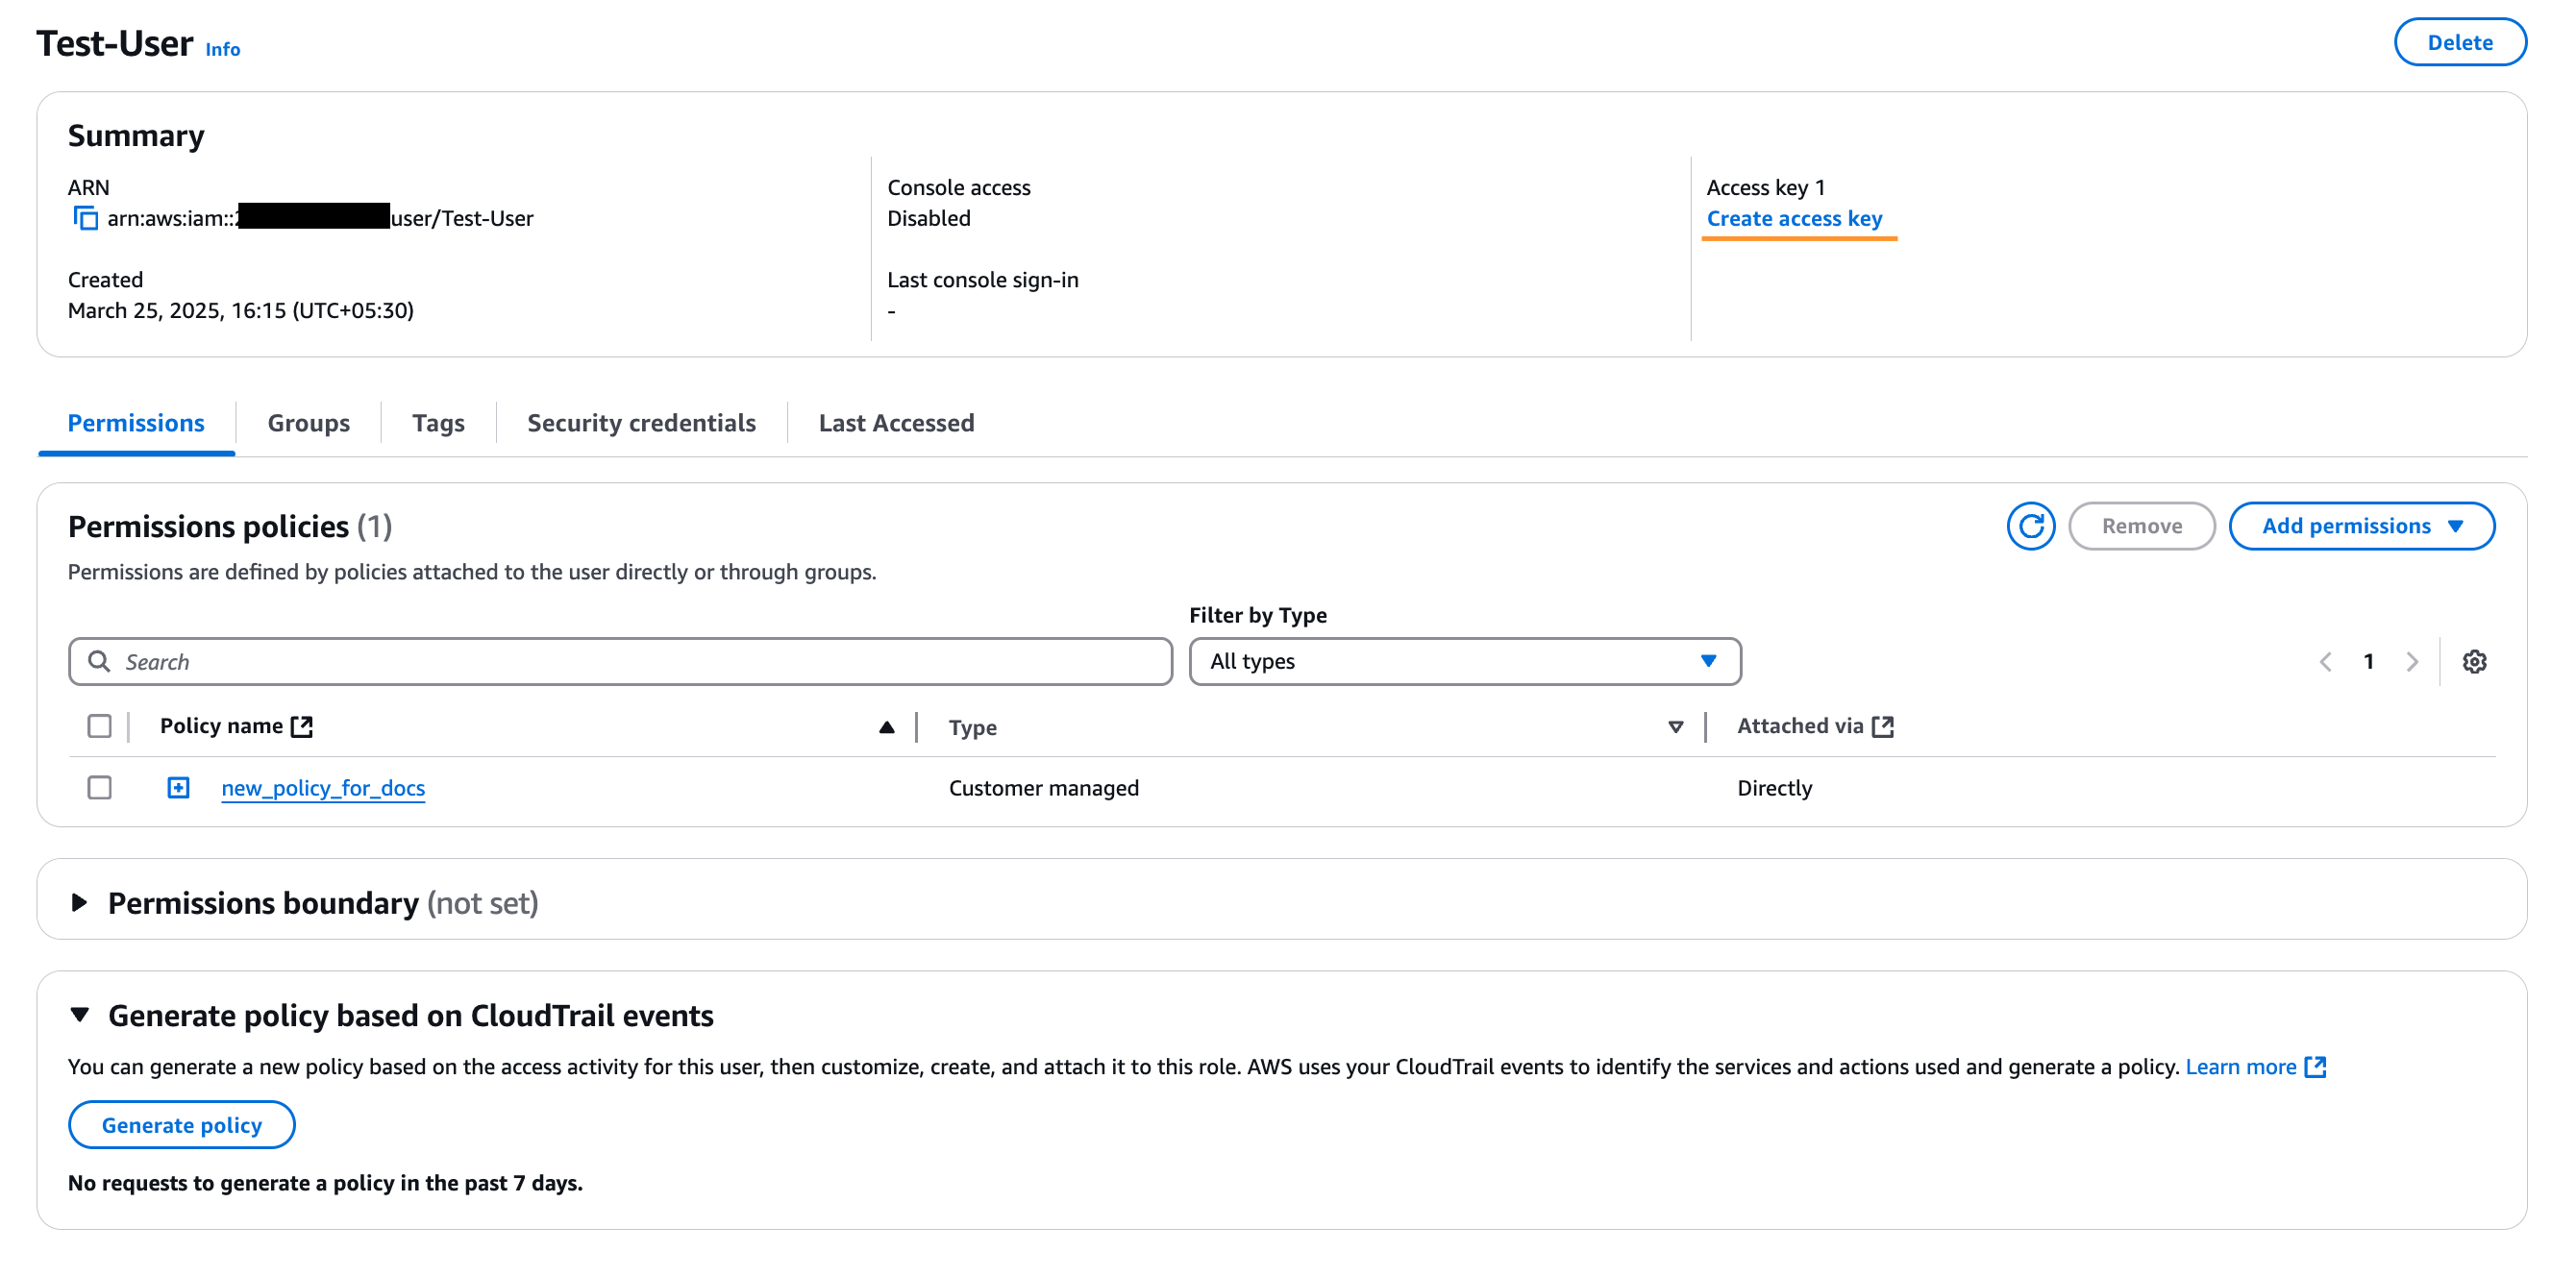The height and width of the screenshot is (1276, 2576).
Task: Click external link icon beside Policy name
Action: (302, 726)
